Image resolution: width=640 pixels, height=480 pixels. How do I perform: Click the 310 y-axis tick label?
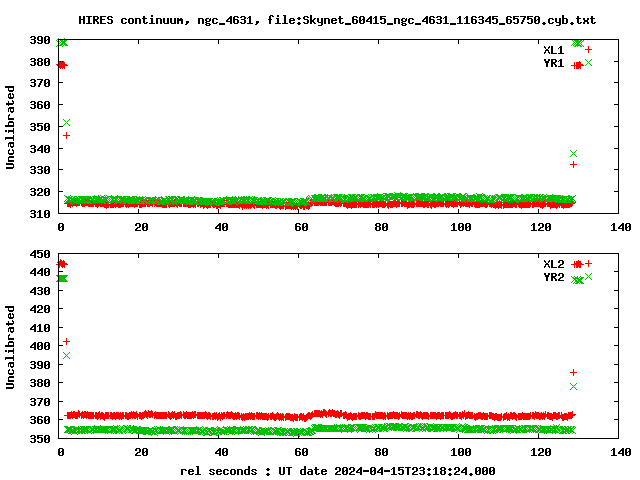[40, 213]
